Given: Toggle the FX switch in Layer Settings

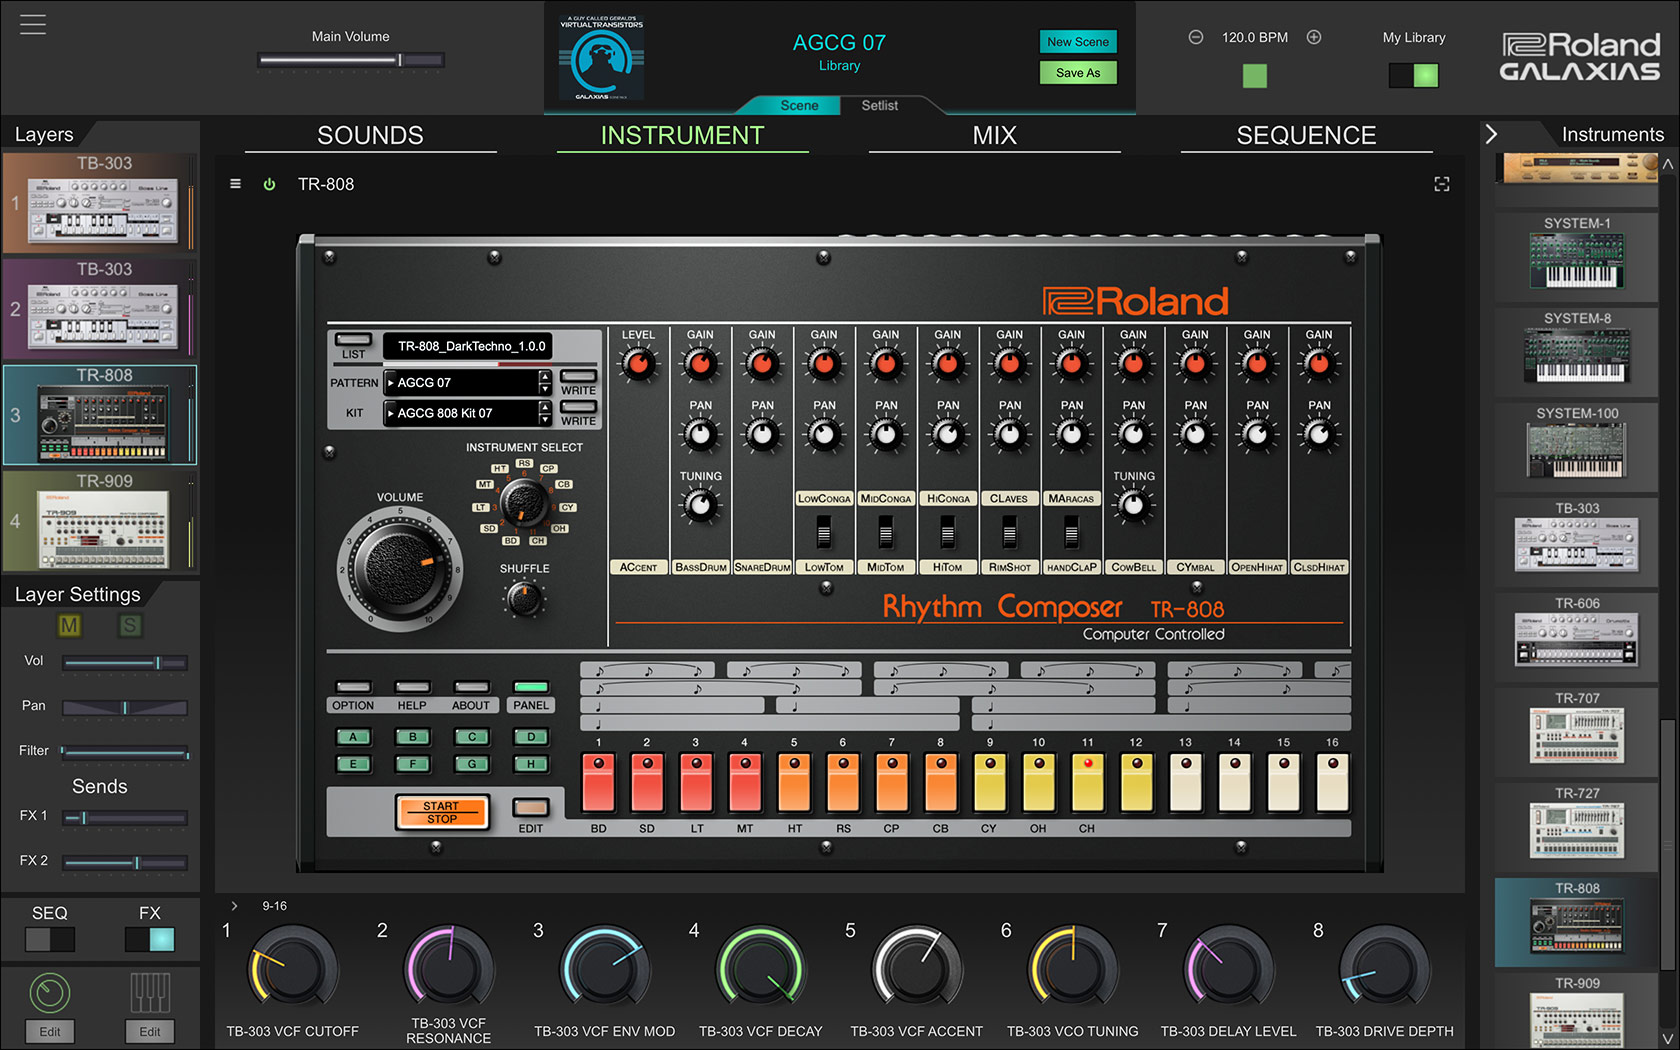Looking at the screenshot, I should (x=148, y=939).
